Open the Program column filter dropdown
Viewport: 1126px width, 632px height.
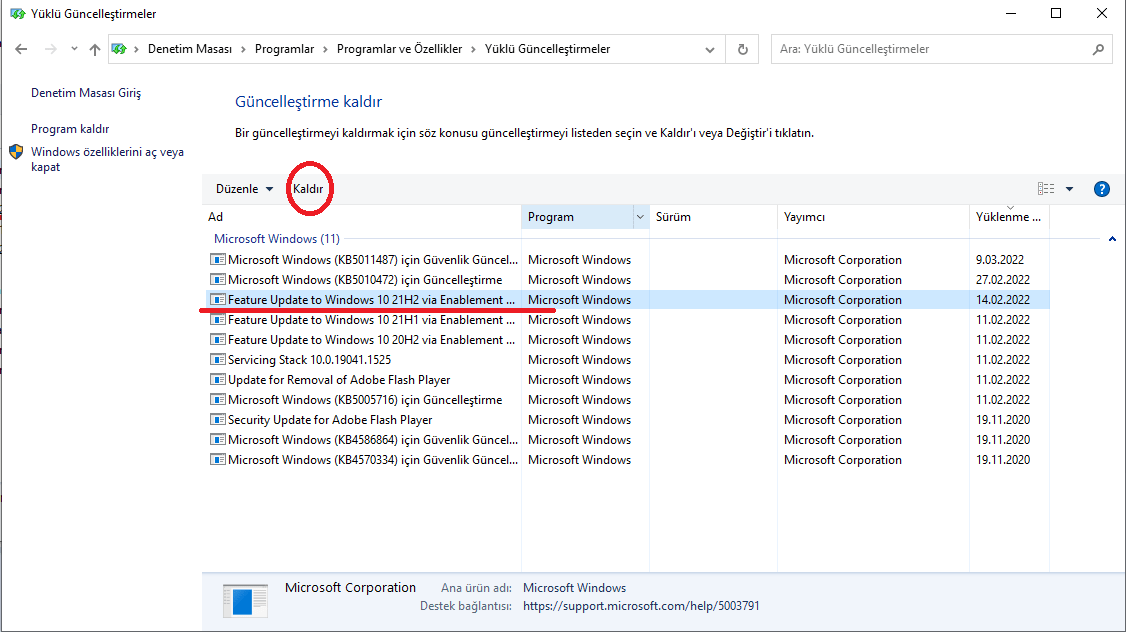[640, 217]
